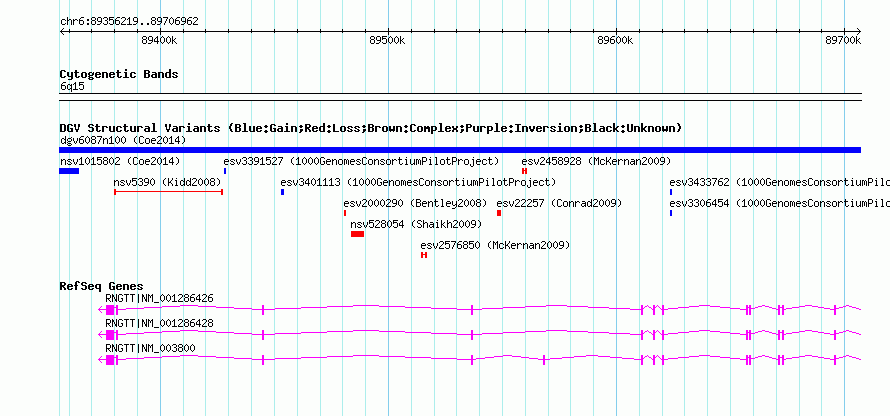Click the large terminal exon of NM_001286426
The image size is (890, 416).
coord(110,309)
